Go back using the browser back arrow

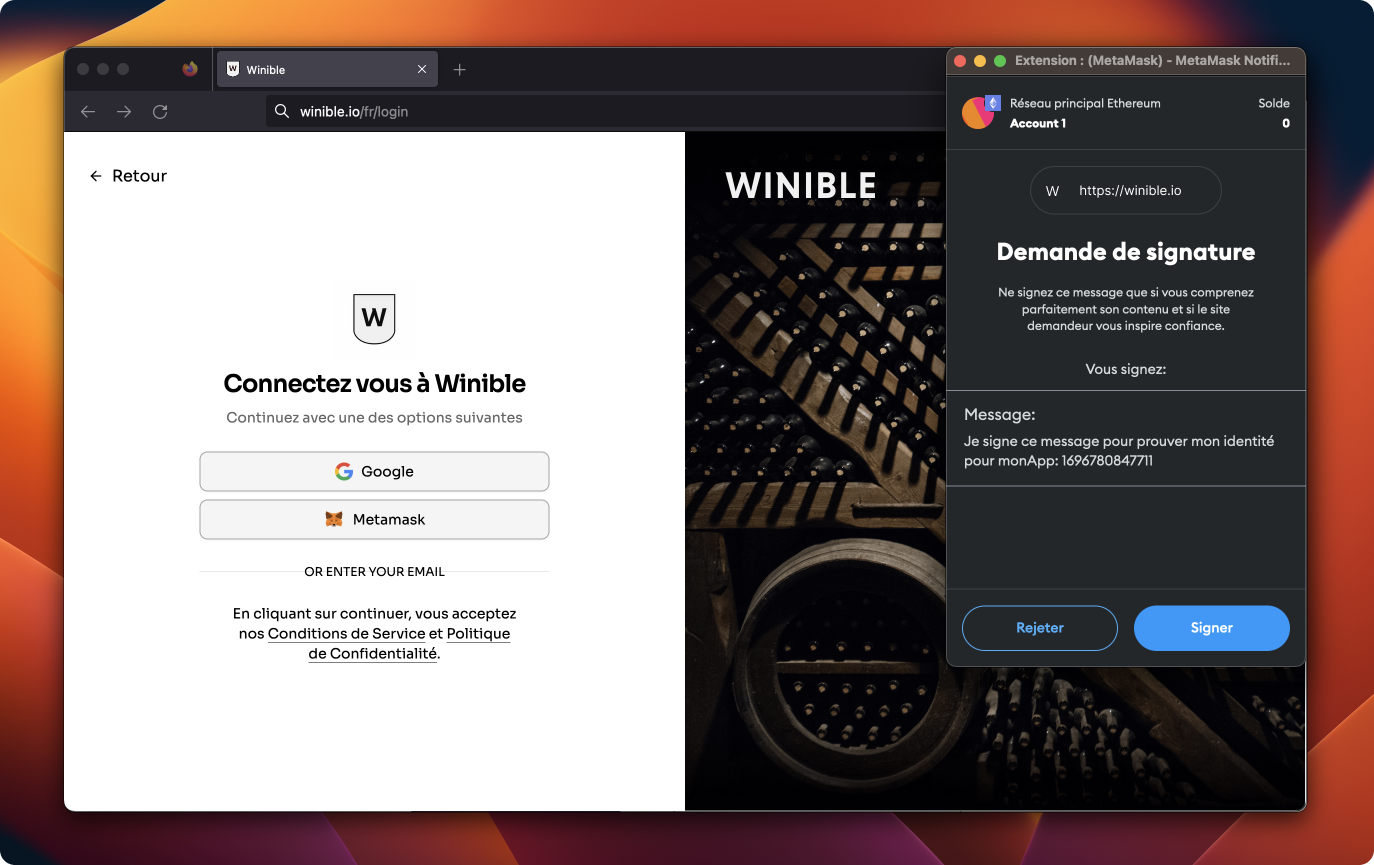[88, 112]
